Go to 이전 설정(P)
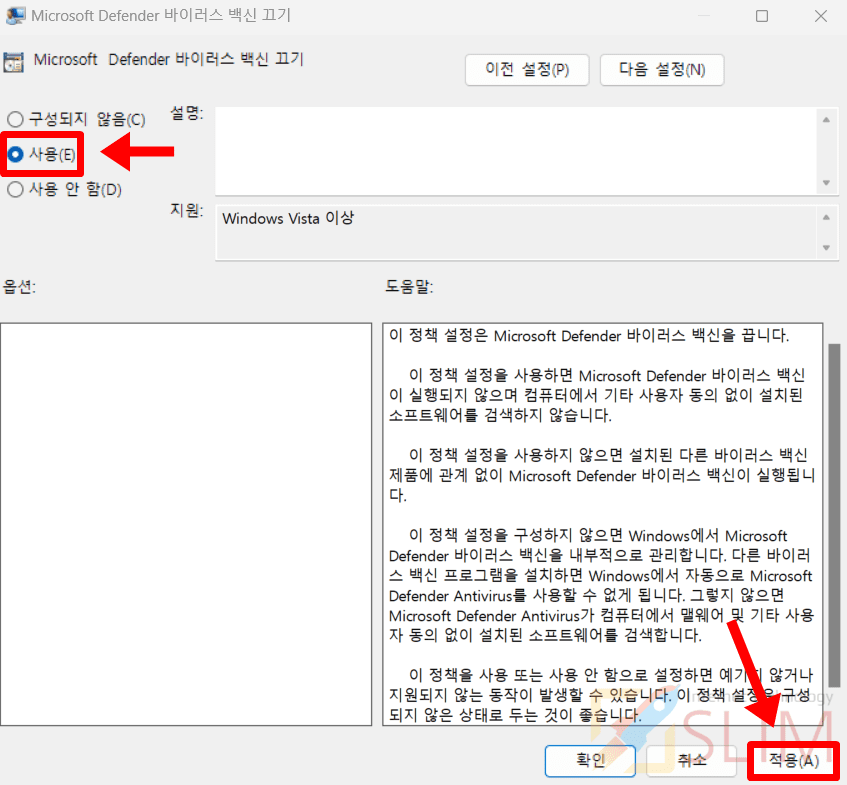Image resolution: width=847 pixels, height=785 pixels. (x=527, y=70)
